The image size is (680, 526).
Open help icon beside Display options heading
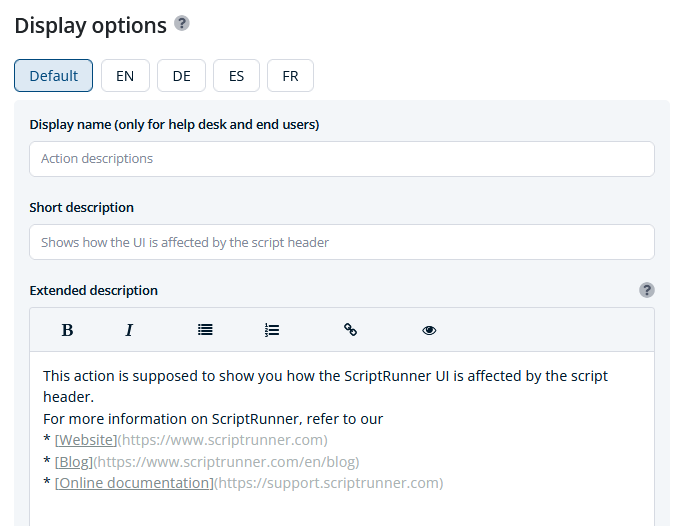[x=182, y=23]
